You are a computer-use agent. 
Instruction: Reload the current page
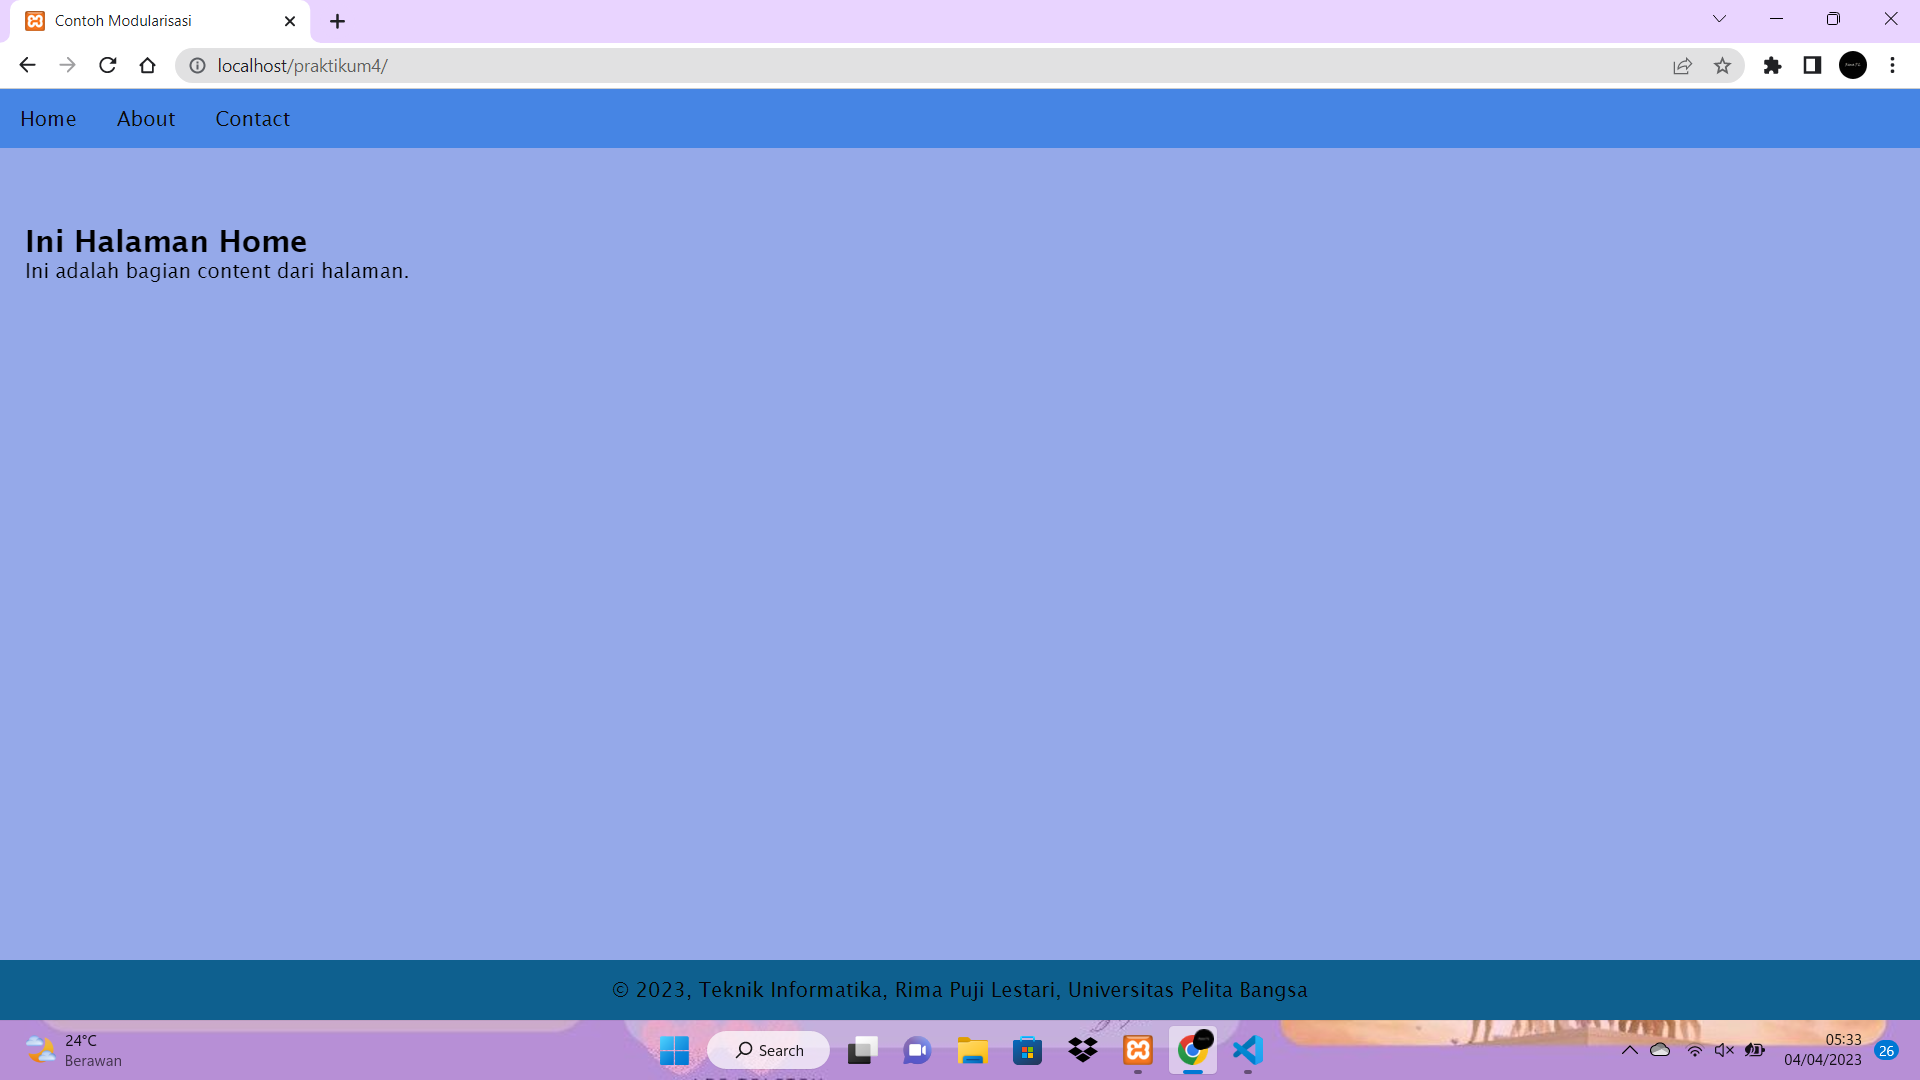pos(108,66)
